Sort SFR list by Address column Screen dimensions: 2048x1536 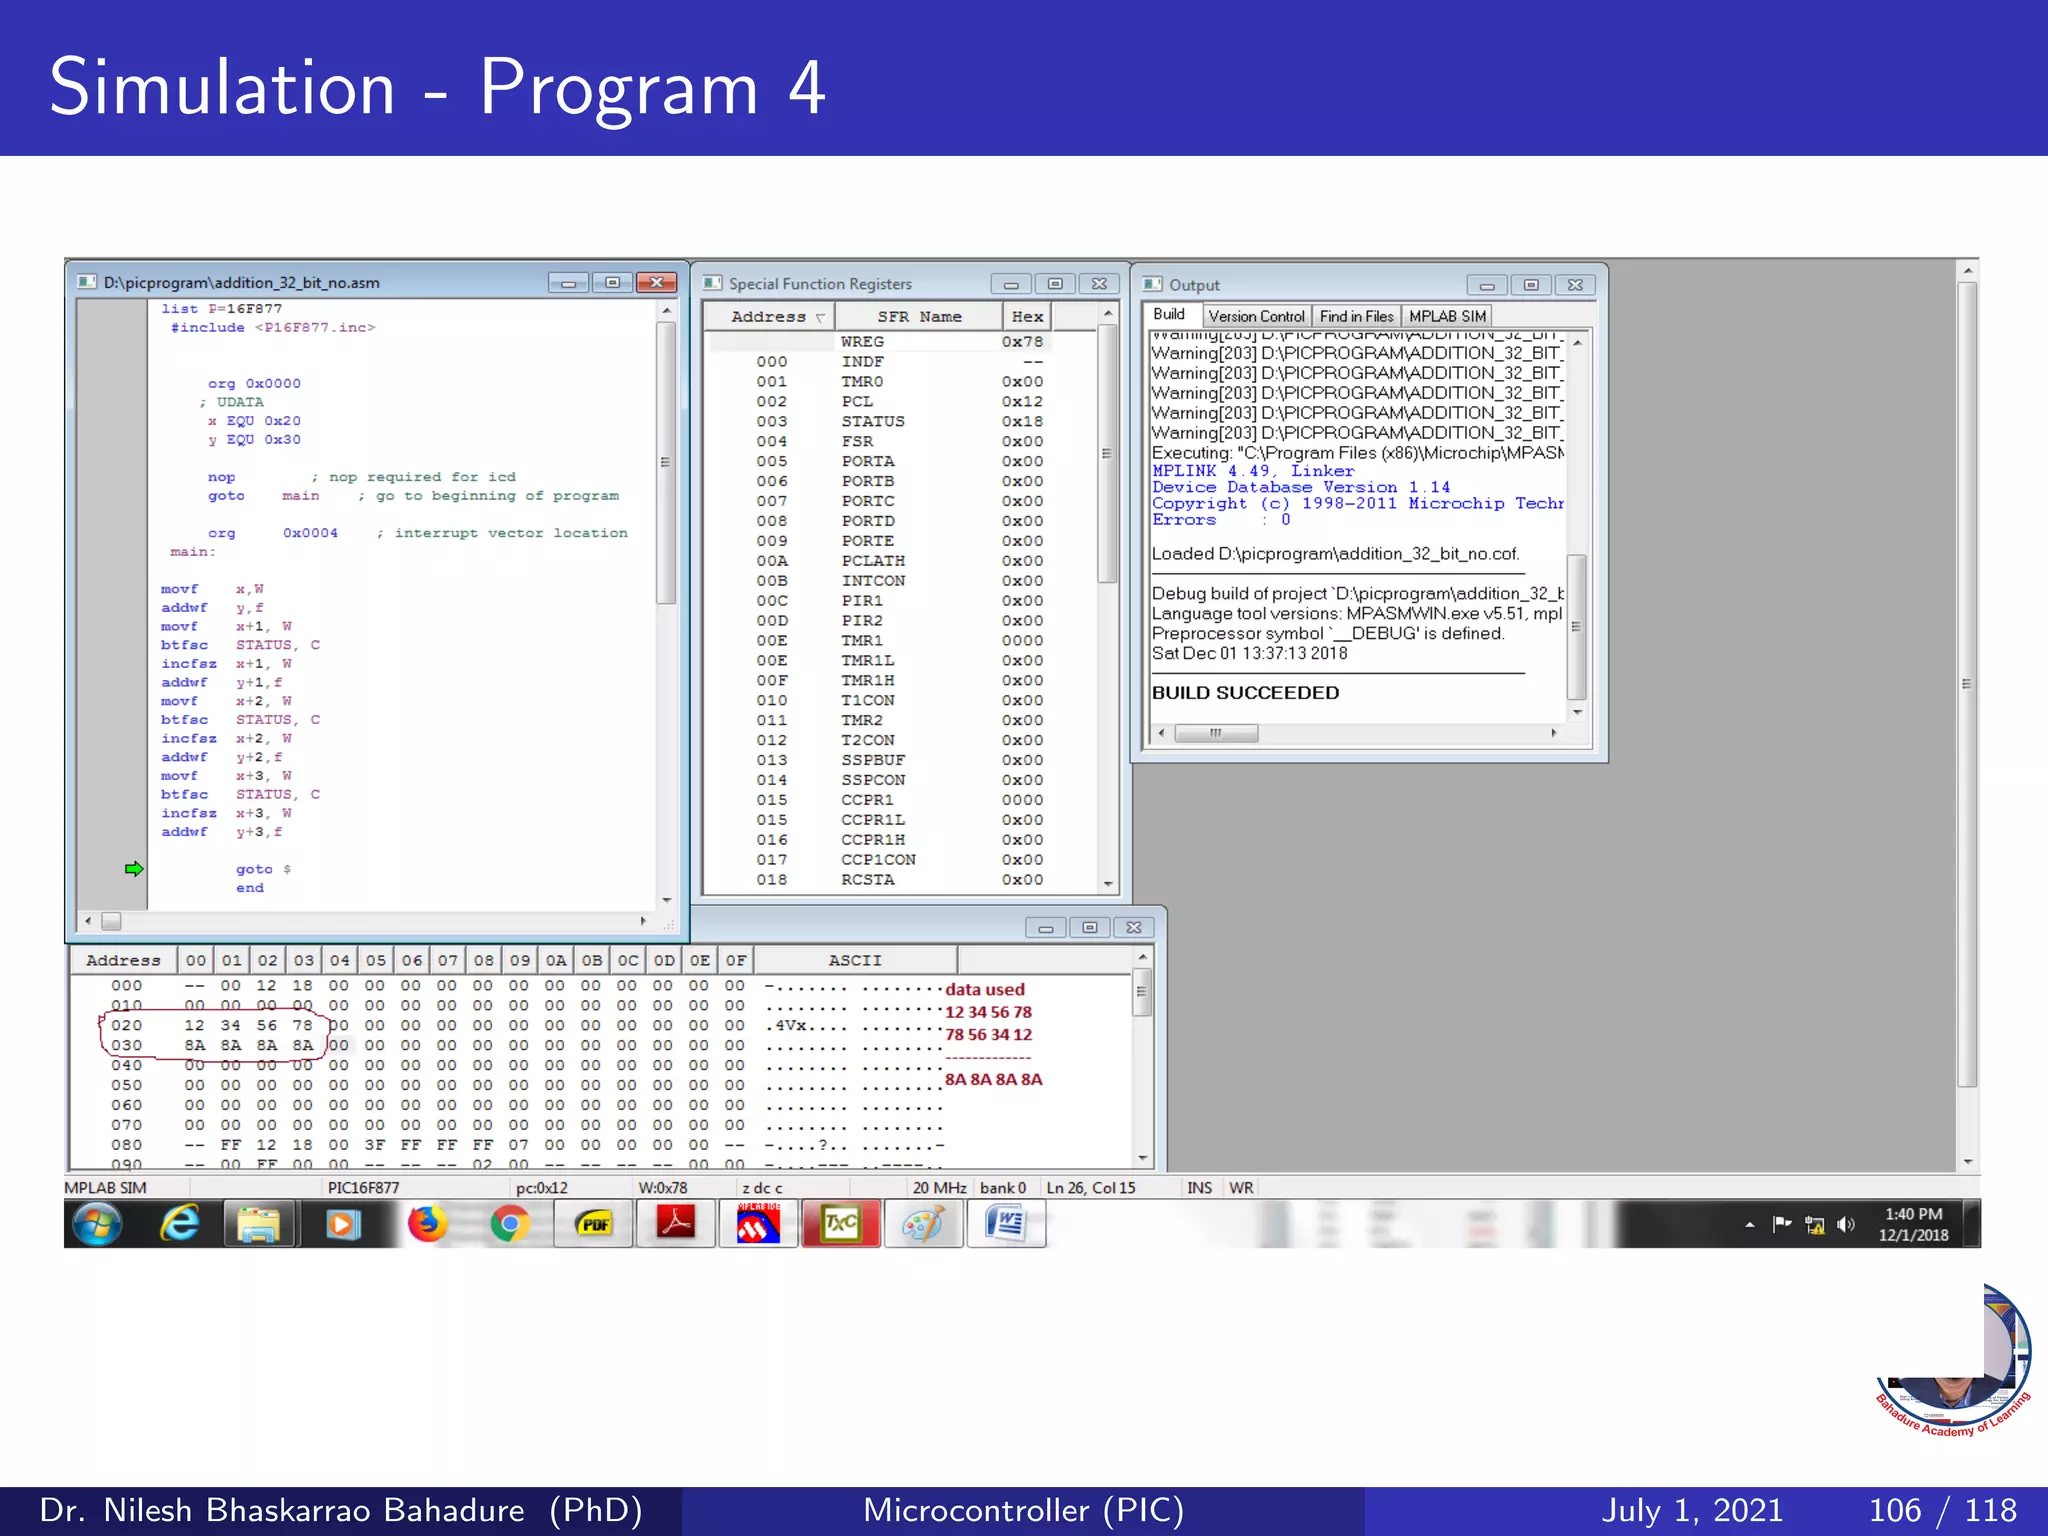point(769,316)
